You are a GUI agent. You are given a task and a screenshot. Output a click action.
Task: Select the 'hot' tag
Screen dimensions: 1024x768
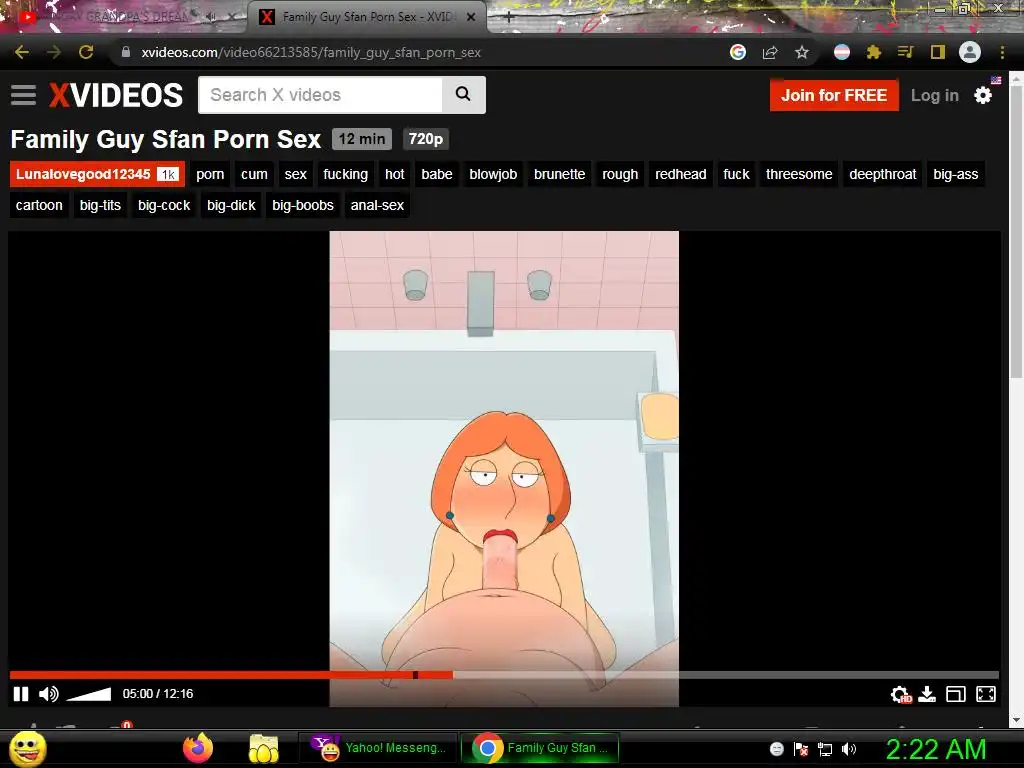[394, 174]
